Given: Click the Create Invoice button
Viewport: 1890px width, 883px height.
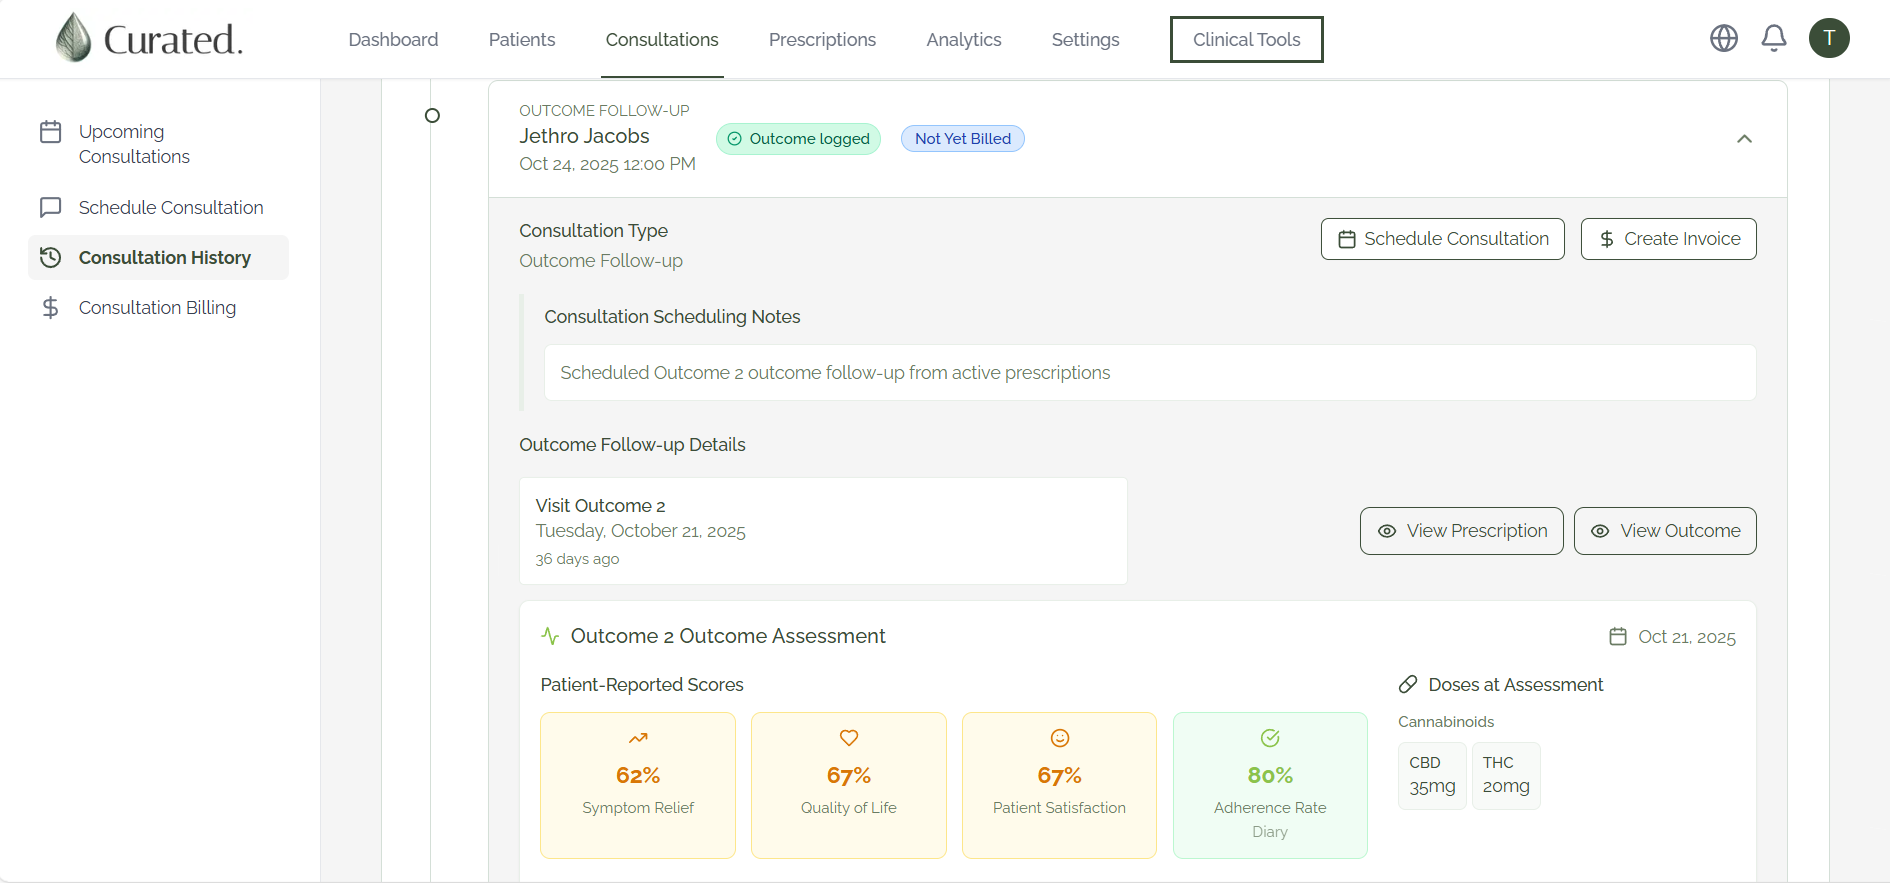Looking at the screenshot, I should [1668, 239].
